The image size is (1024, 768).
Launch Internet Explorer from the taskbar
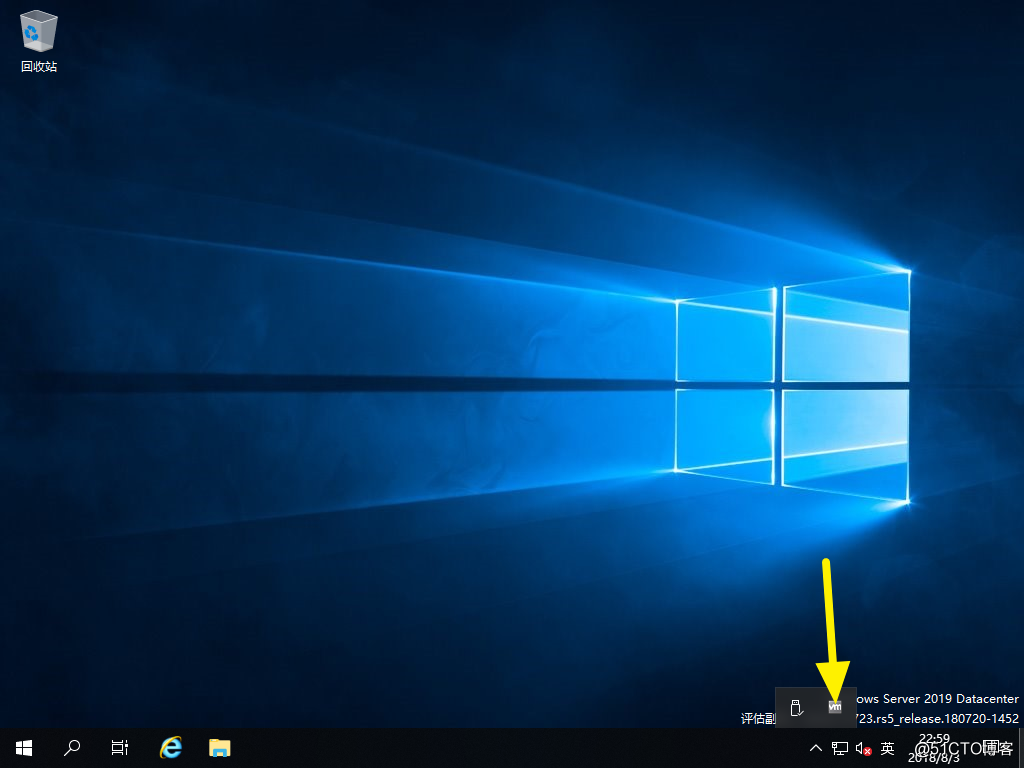(x=170, y=748)
